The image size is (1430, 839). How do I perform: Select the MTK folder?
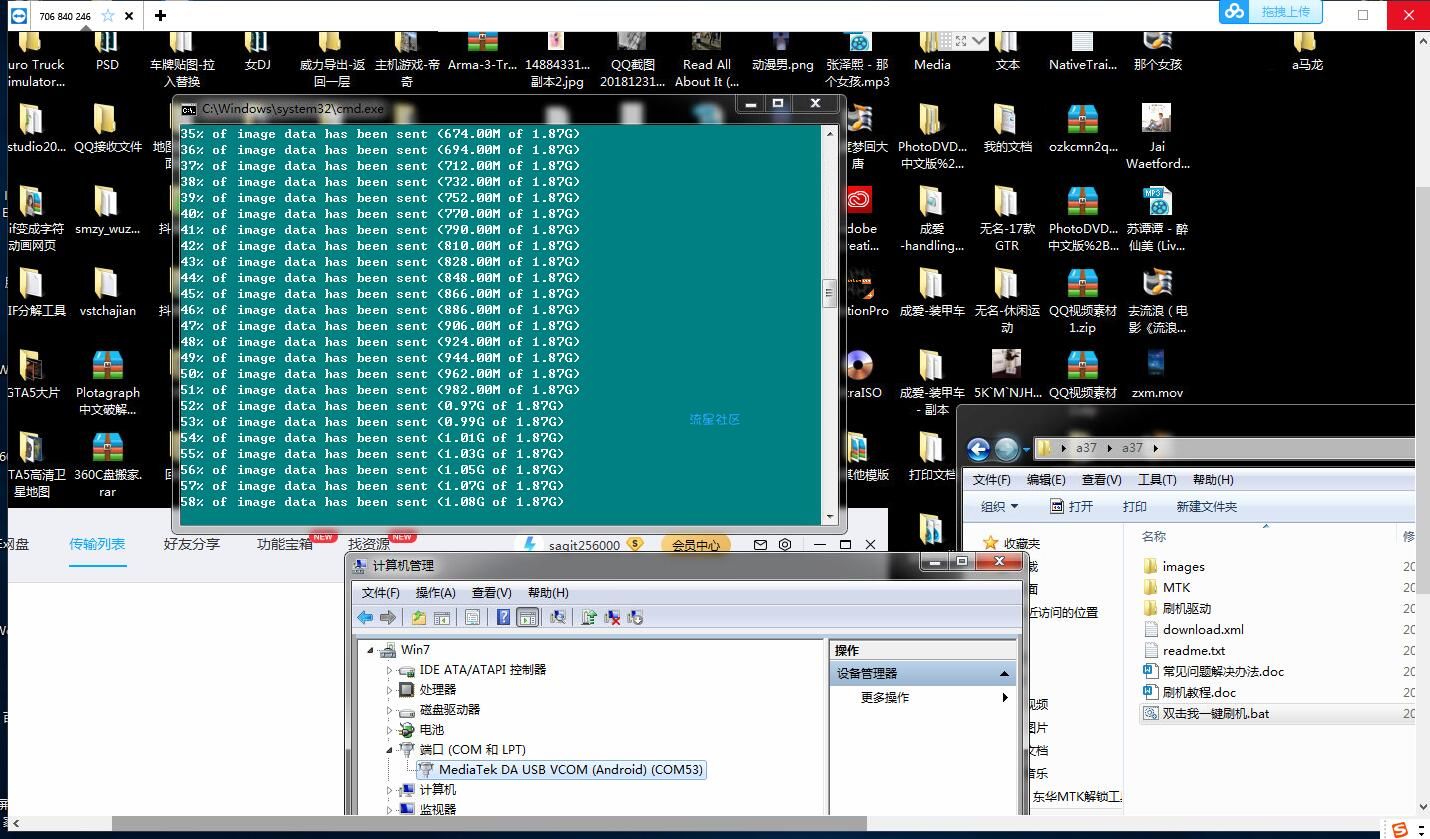click(x=1166, y=588)
